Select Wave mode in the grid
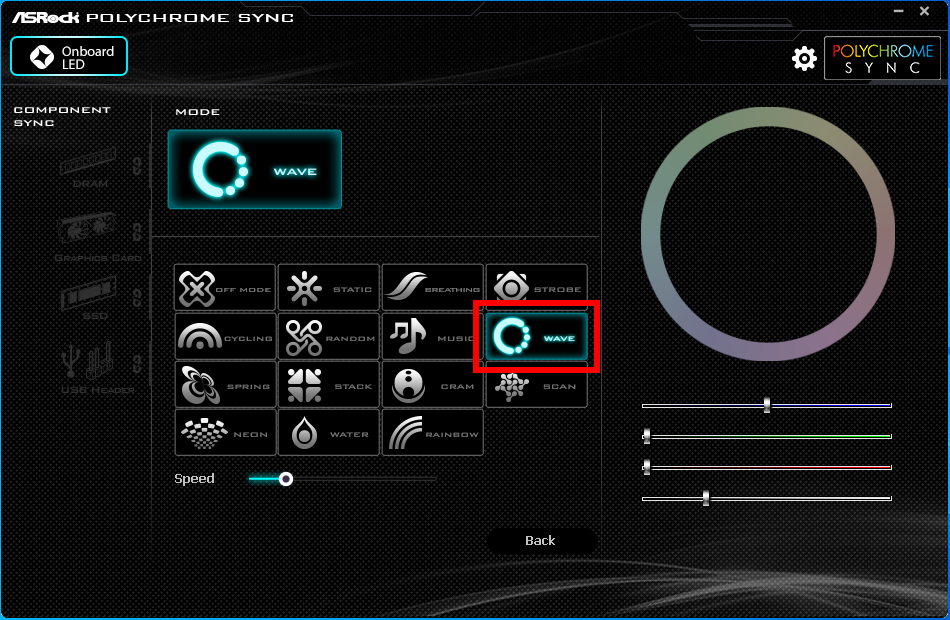Image resolution: width=950 pixels, height=620 pixels. click(x=536, y=336)
